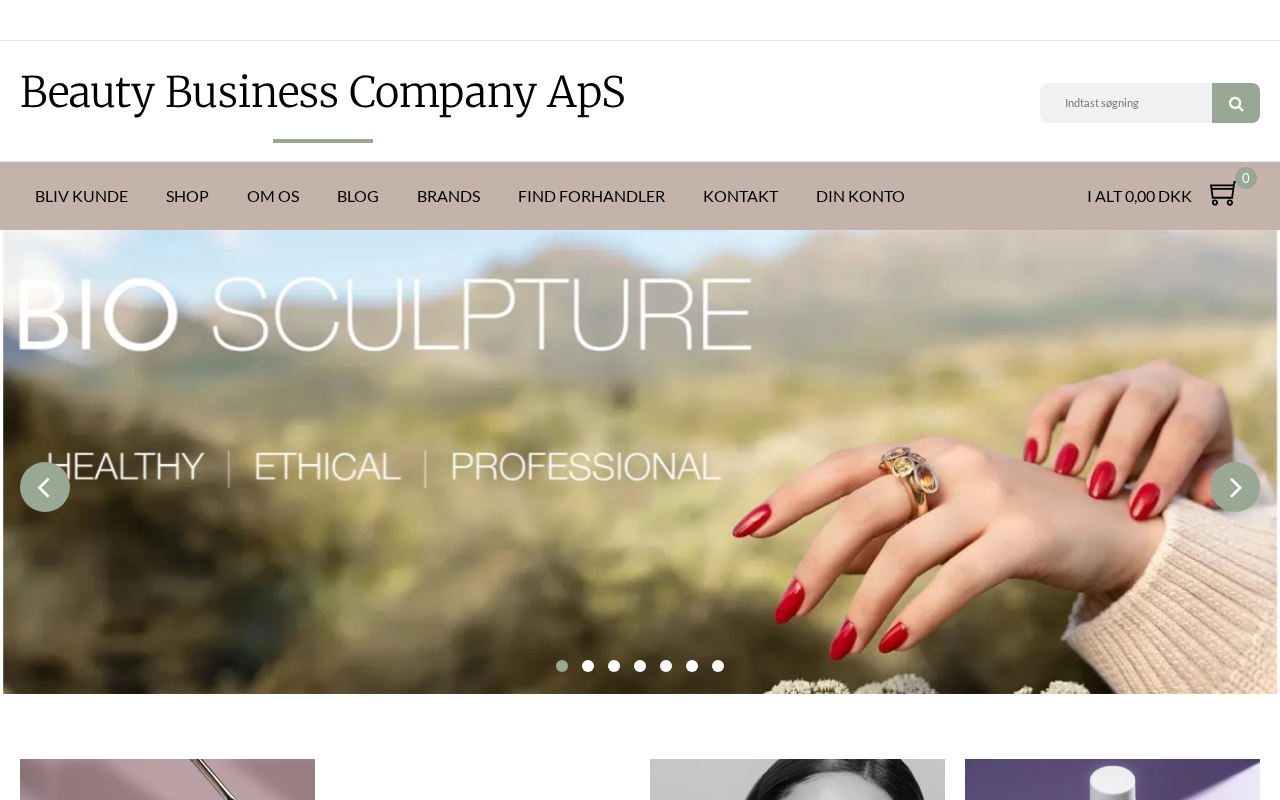Select the first carousel dot
Screen dimensions: 1280x800
tap(562, 666)
